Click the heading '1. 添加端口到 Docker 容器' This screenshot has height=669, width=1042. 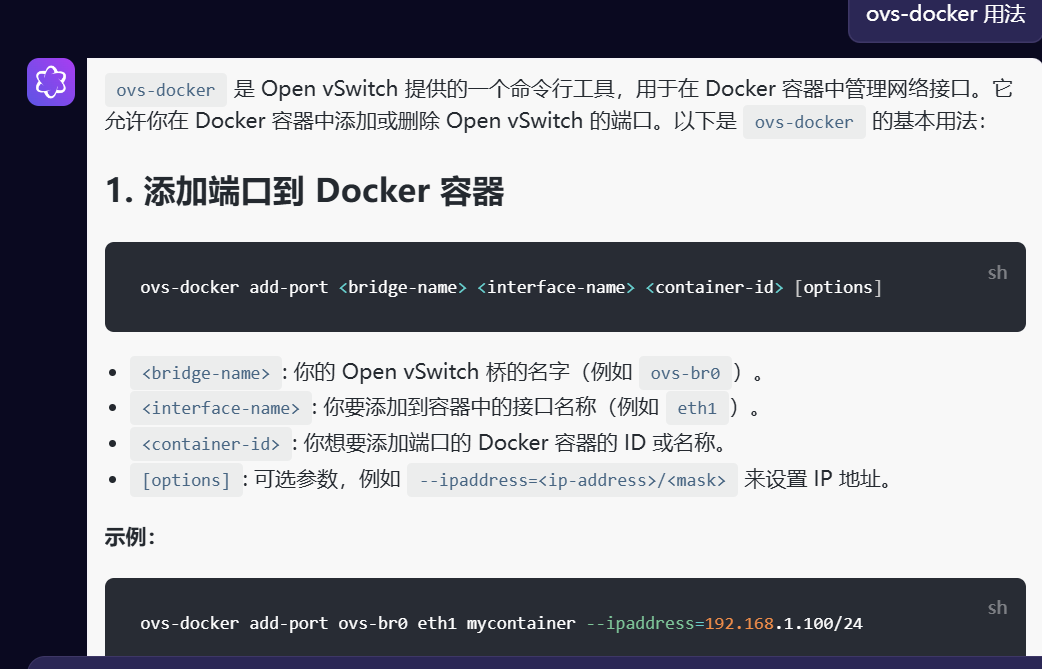pyautogui.click(x=304, y=191)
